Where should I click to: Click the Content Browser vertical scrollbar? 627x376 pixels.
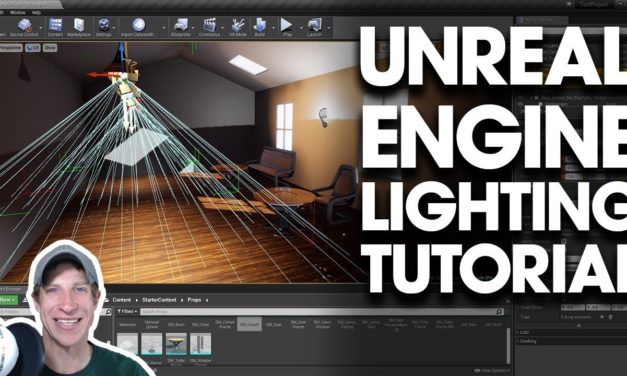(x=508, y=346)
